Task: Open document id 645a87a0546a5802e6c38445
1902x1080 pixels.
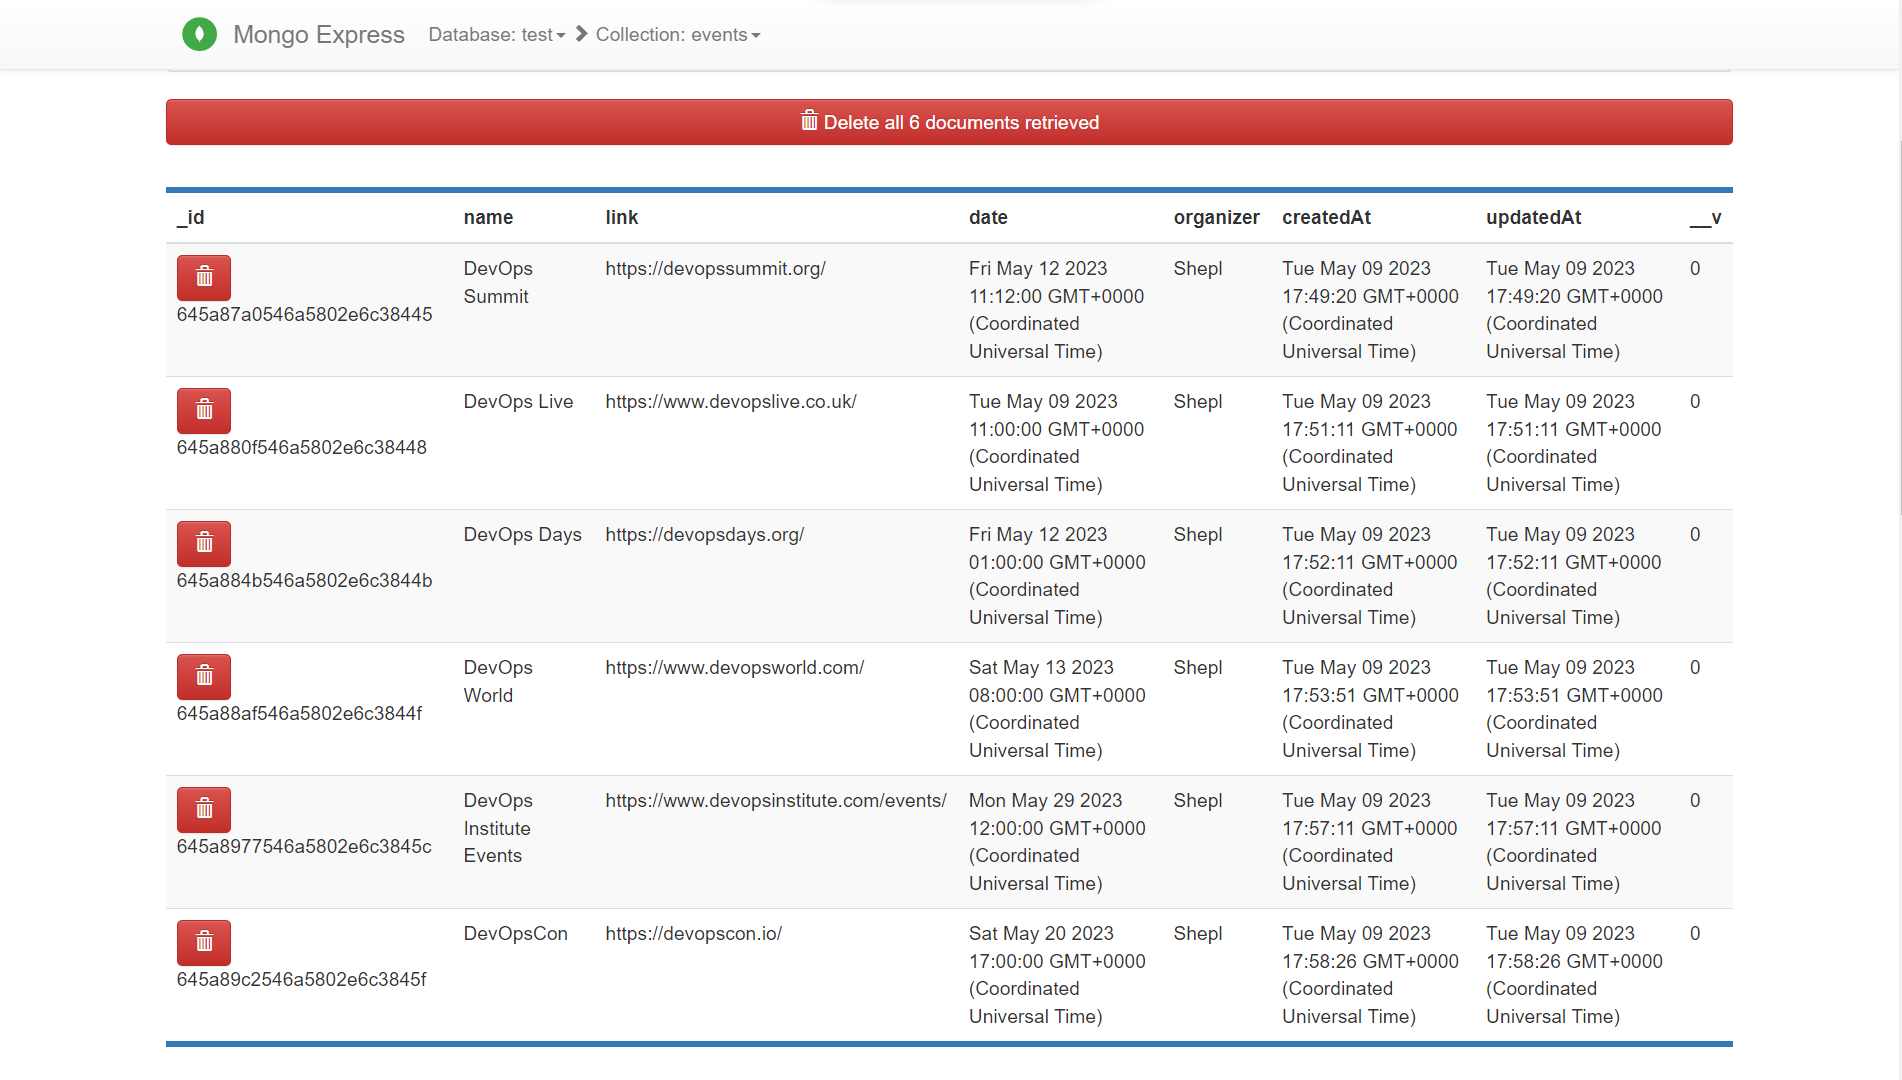Action: (x=305, y=314)
